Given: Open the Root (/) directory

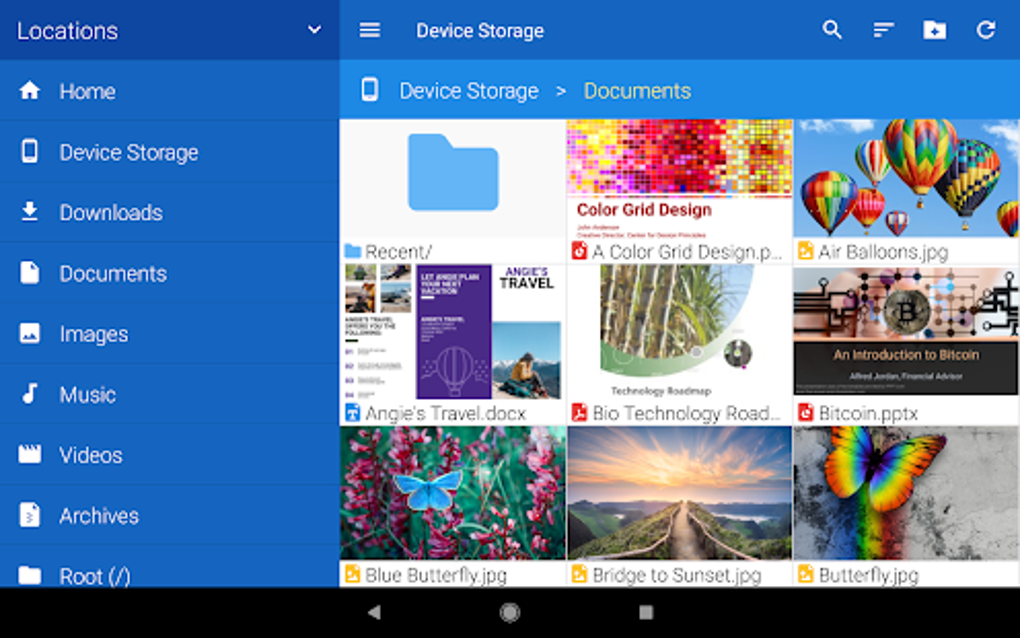Looking at the screenshot, I should 96,576.
